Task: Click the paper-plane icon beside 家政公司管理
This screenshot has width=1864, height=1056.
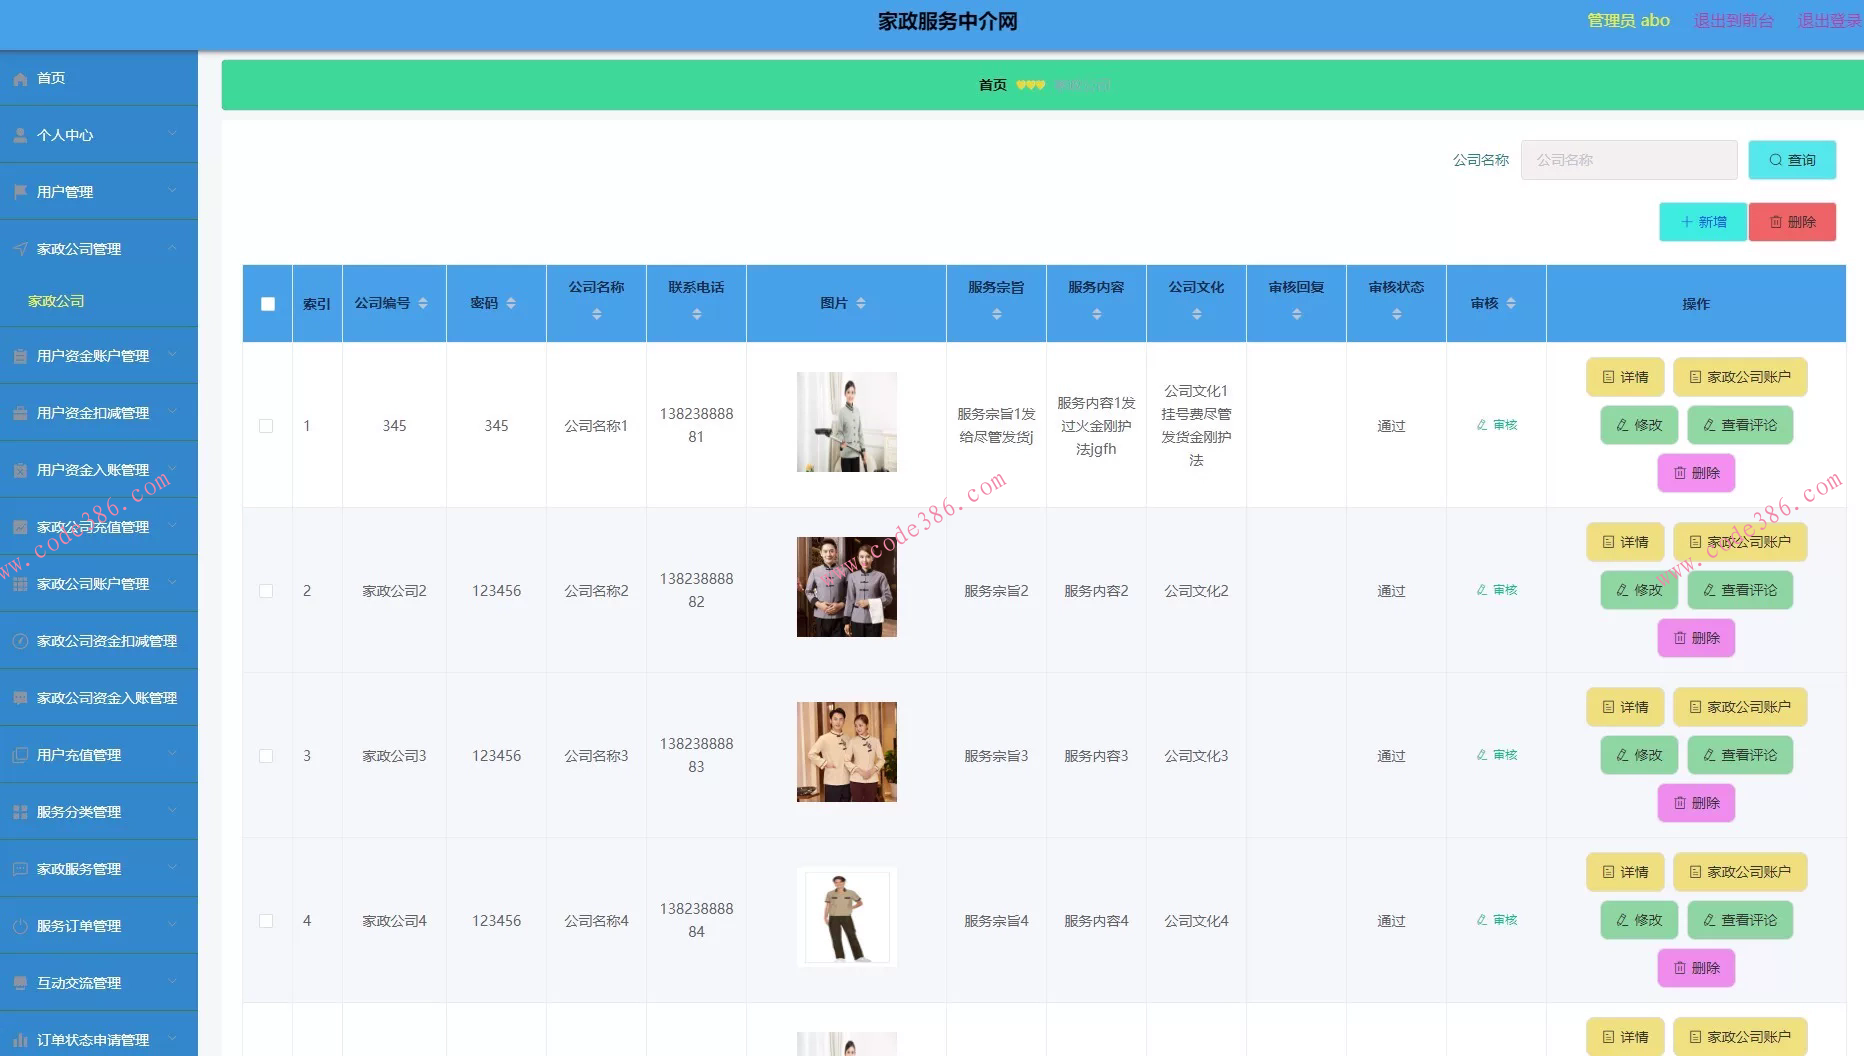Action: point(20,249)
